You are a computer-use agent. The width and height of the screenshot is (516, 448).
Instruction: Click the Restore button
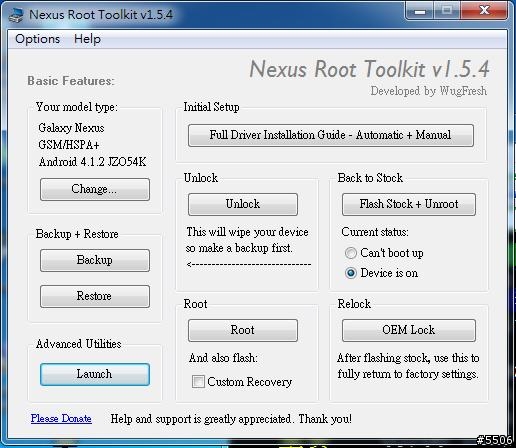[x=95, y=296]
